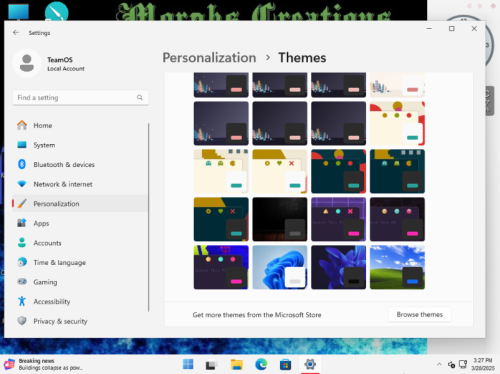
Task: Click the Windows Start button
Action: point(188,364)
